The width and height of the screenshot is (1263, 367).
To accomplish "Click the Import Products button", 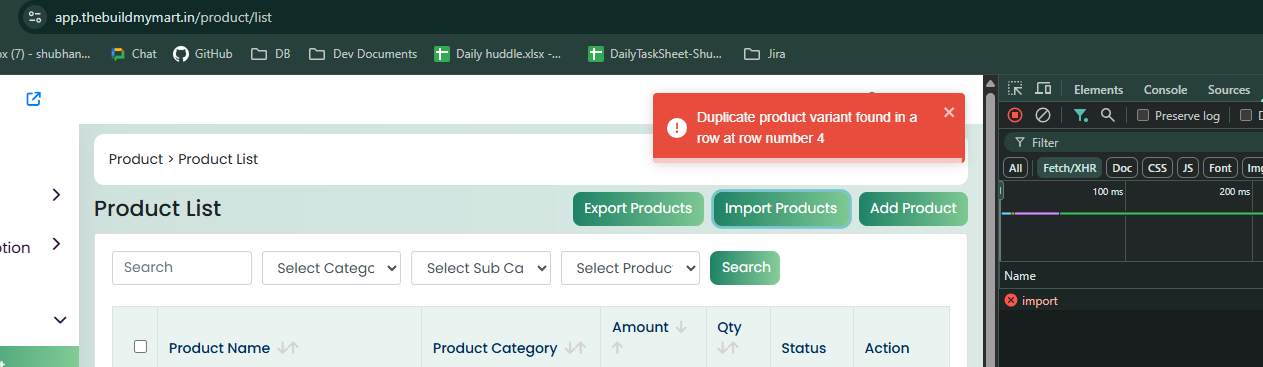I will [x=781, y=209].
